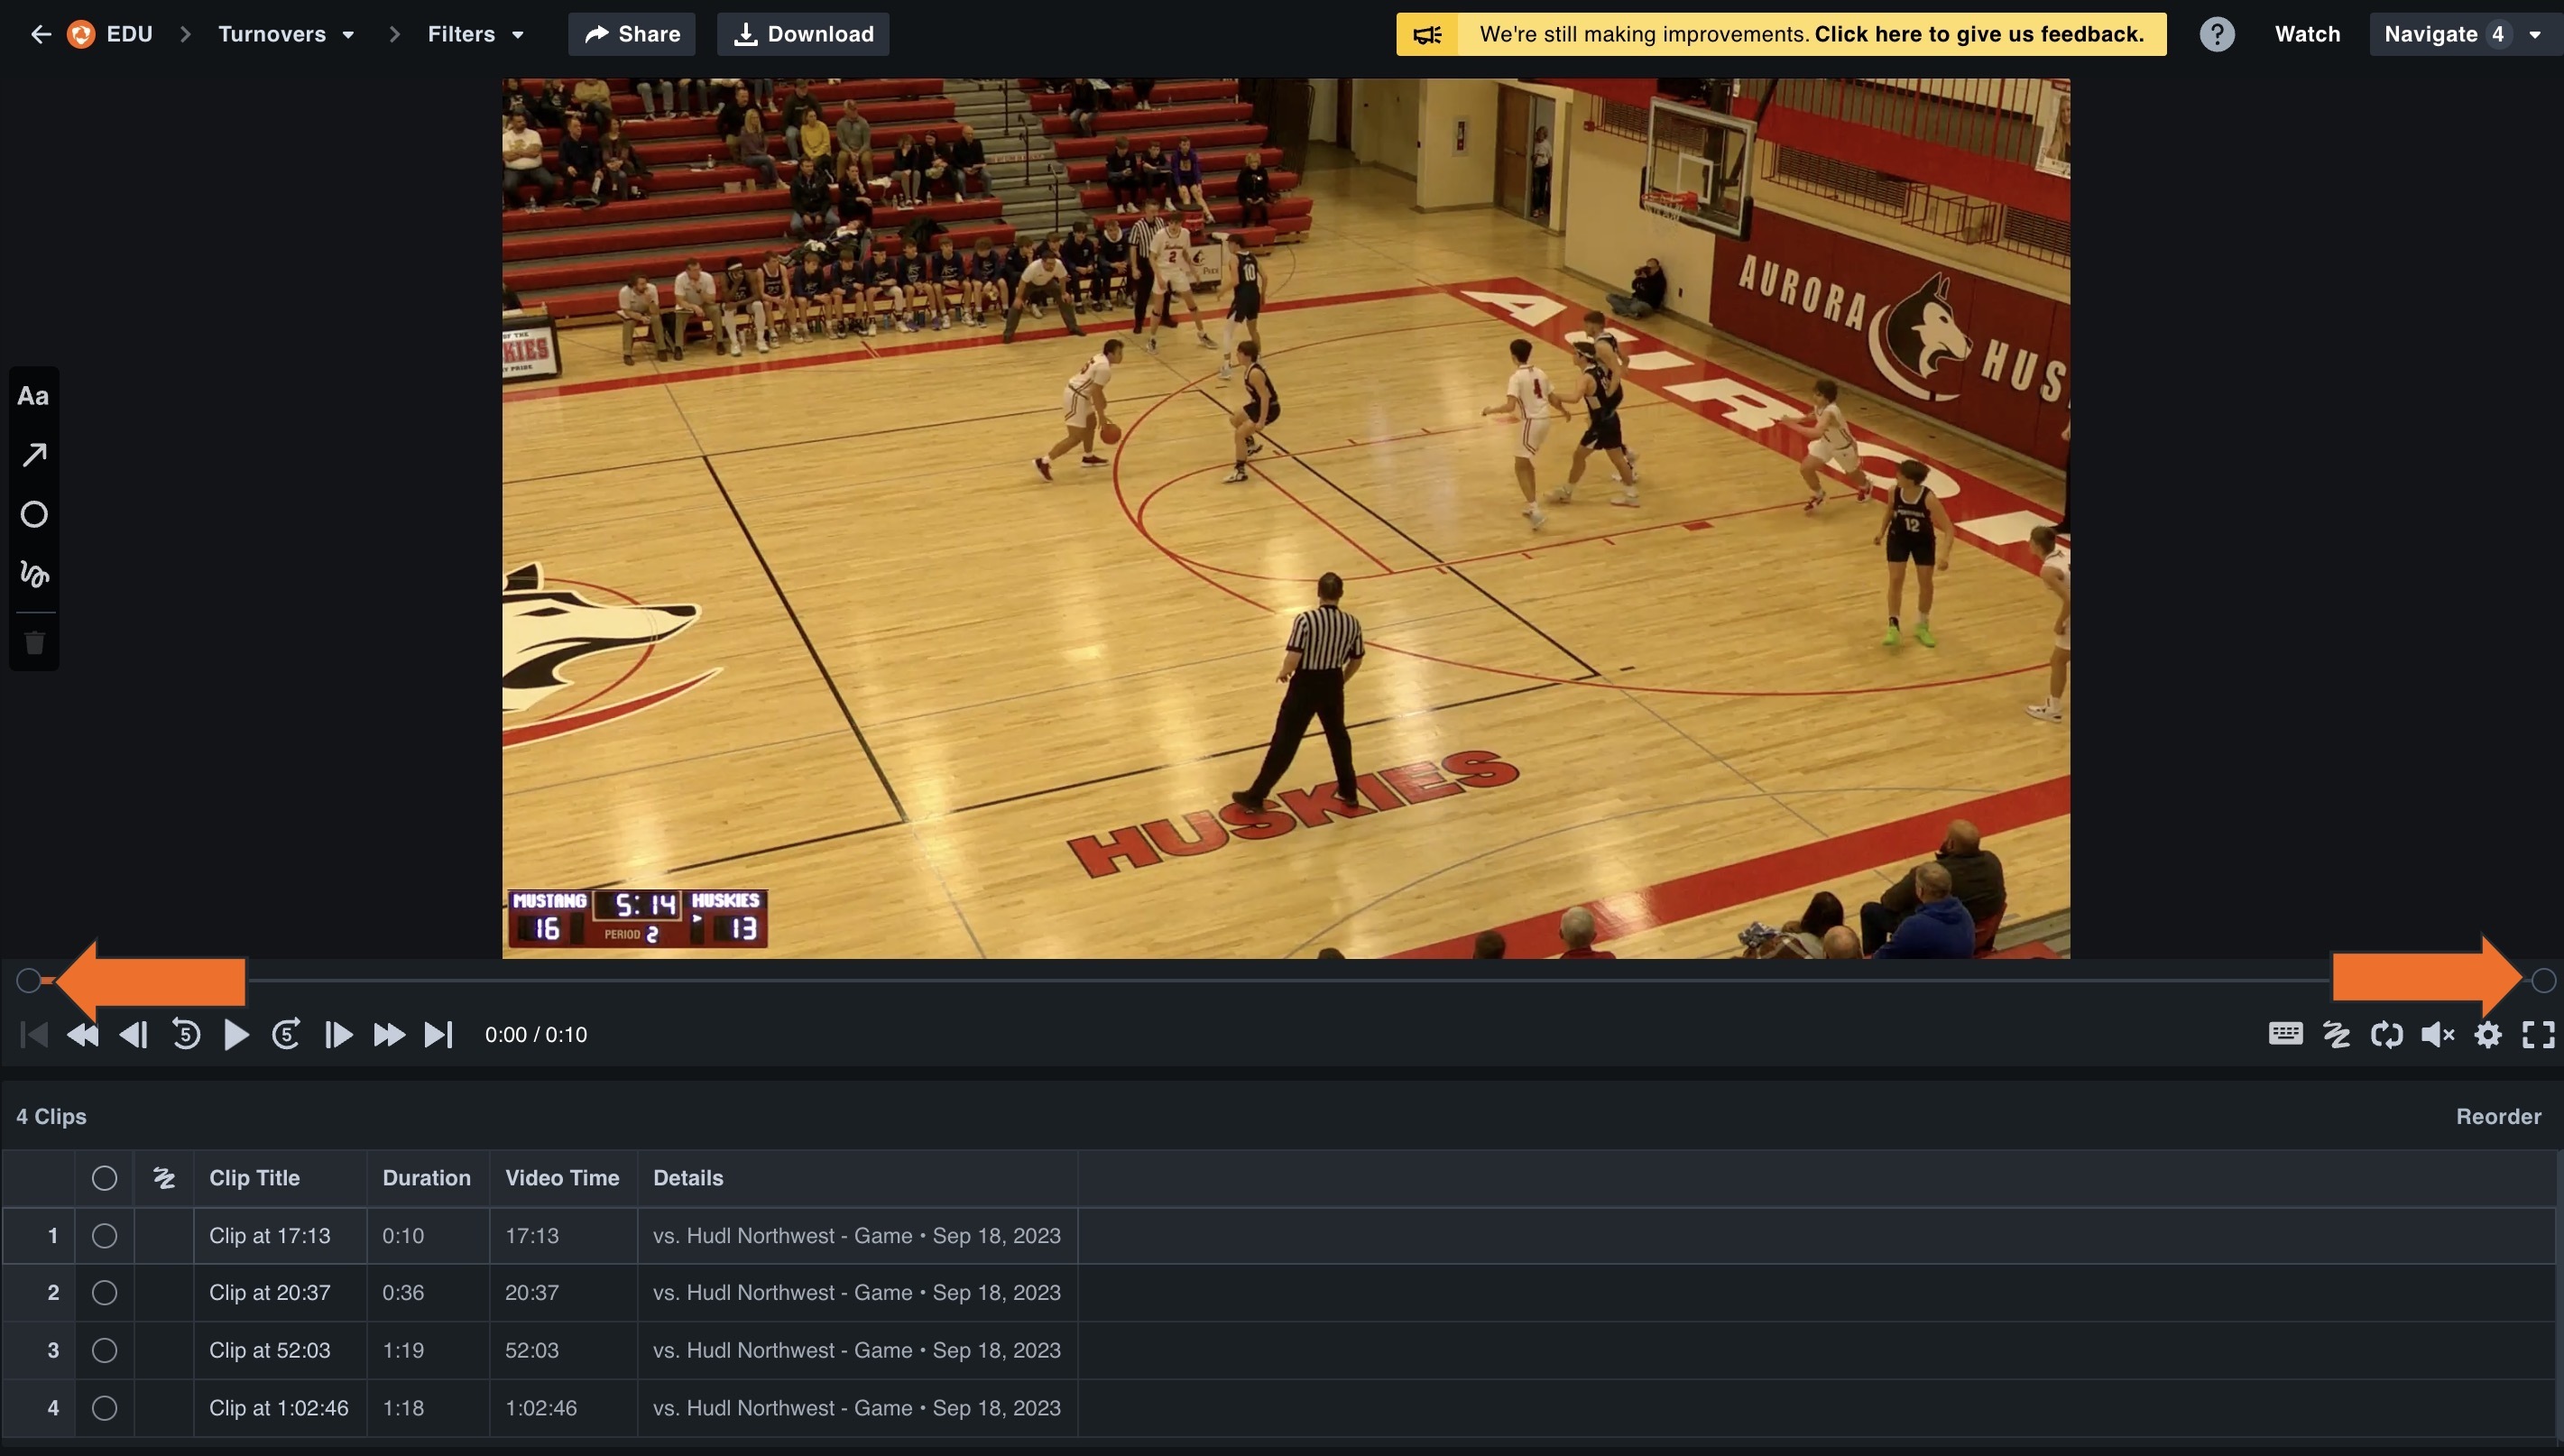Open keyboard shortcuts from the player bar
Viewport: 2564px width, 1456px height.
(x=2285, y=1034)
